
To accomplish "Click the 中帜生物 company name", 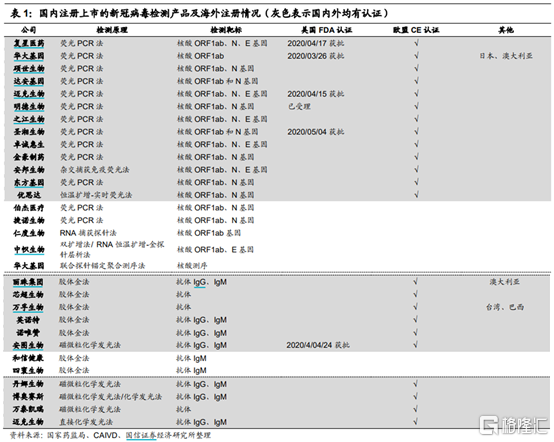I will pyautogui.click(x=29, y=249).
